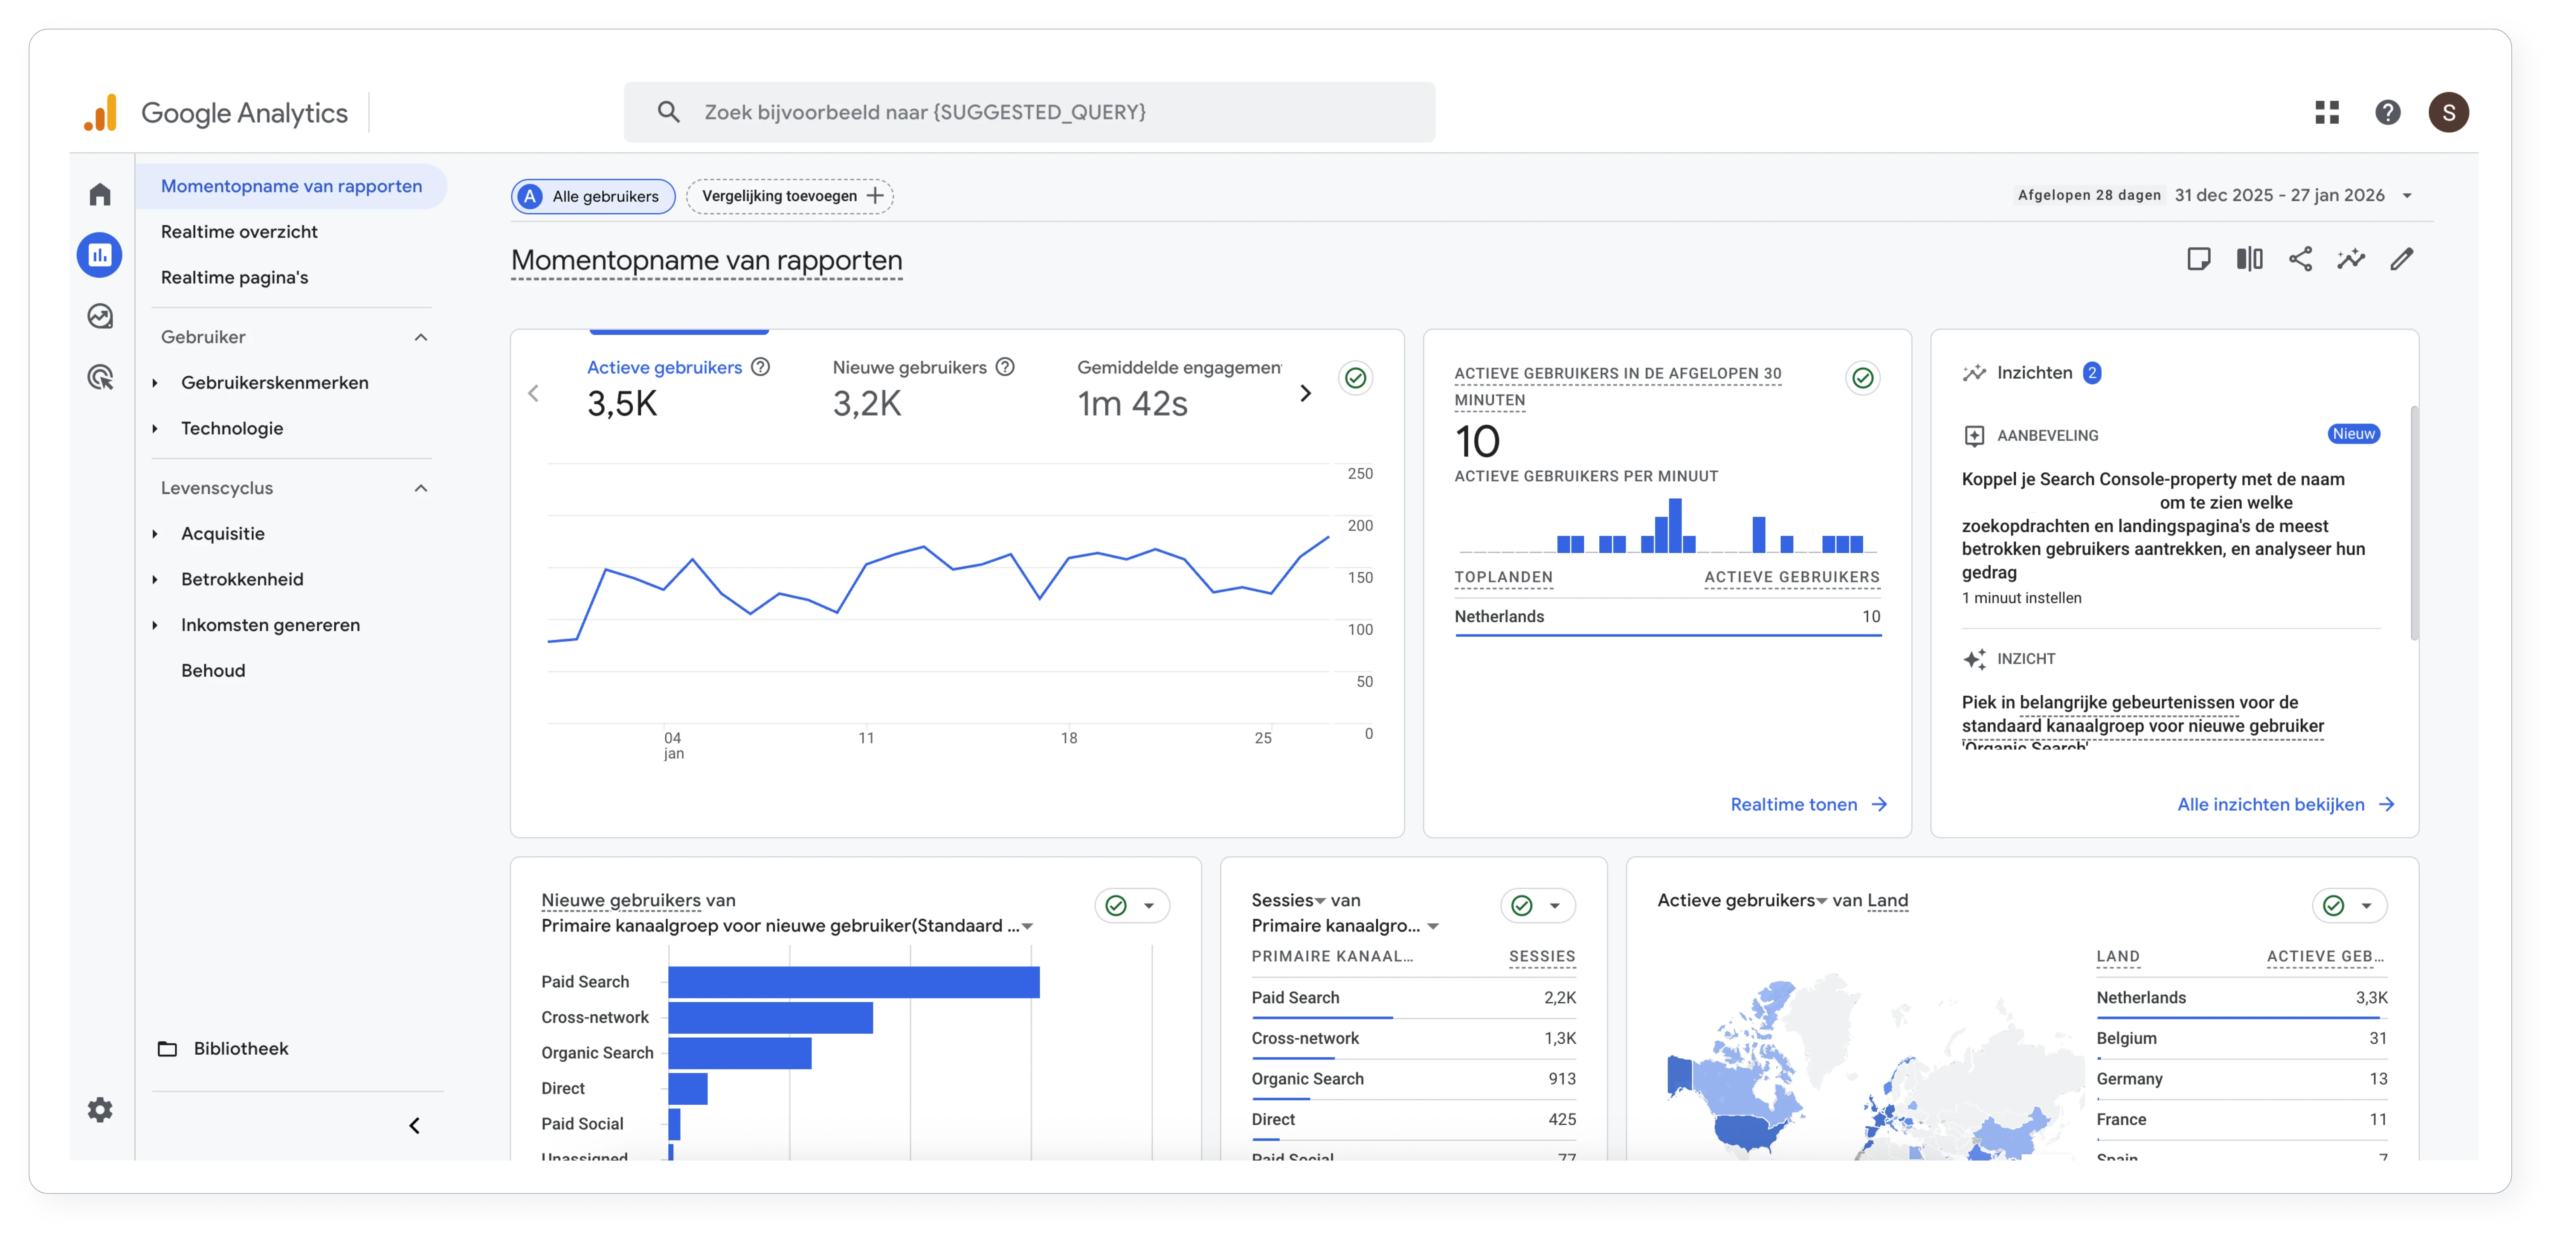This screenshot has height=1242, width=2560.
Task: Open the Sessies metric dropdown
Action: (x=1318, y=900)
